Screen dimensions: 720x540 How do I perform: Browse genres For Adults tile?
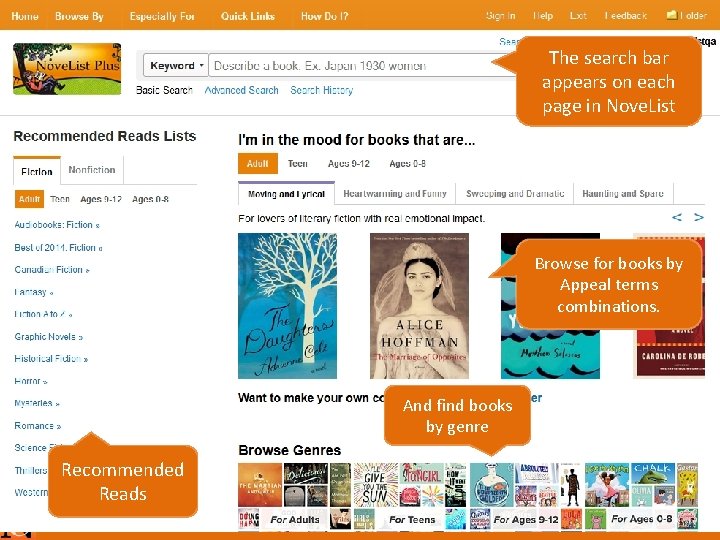click(294, 496)
